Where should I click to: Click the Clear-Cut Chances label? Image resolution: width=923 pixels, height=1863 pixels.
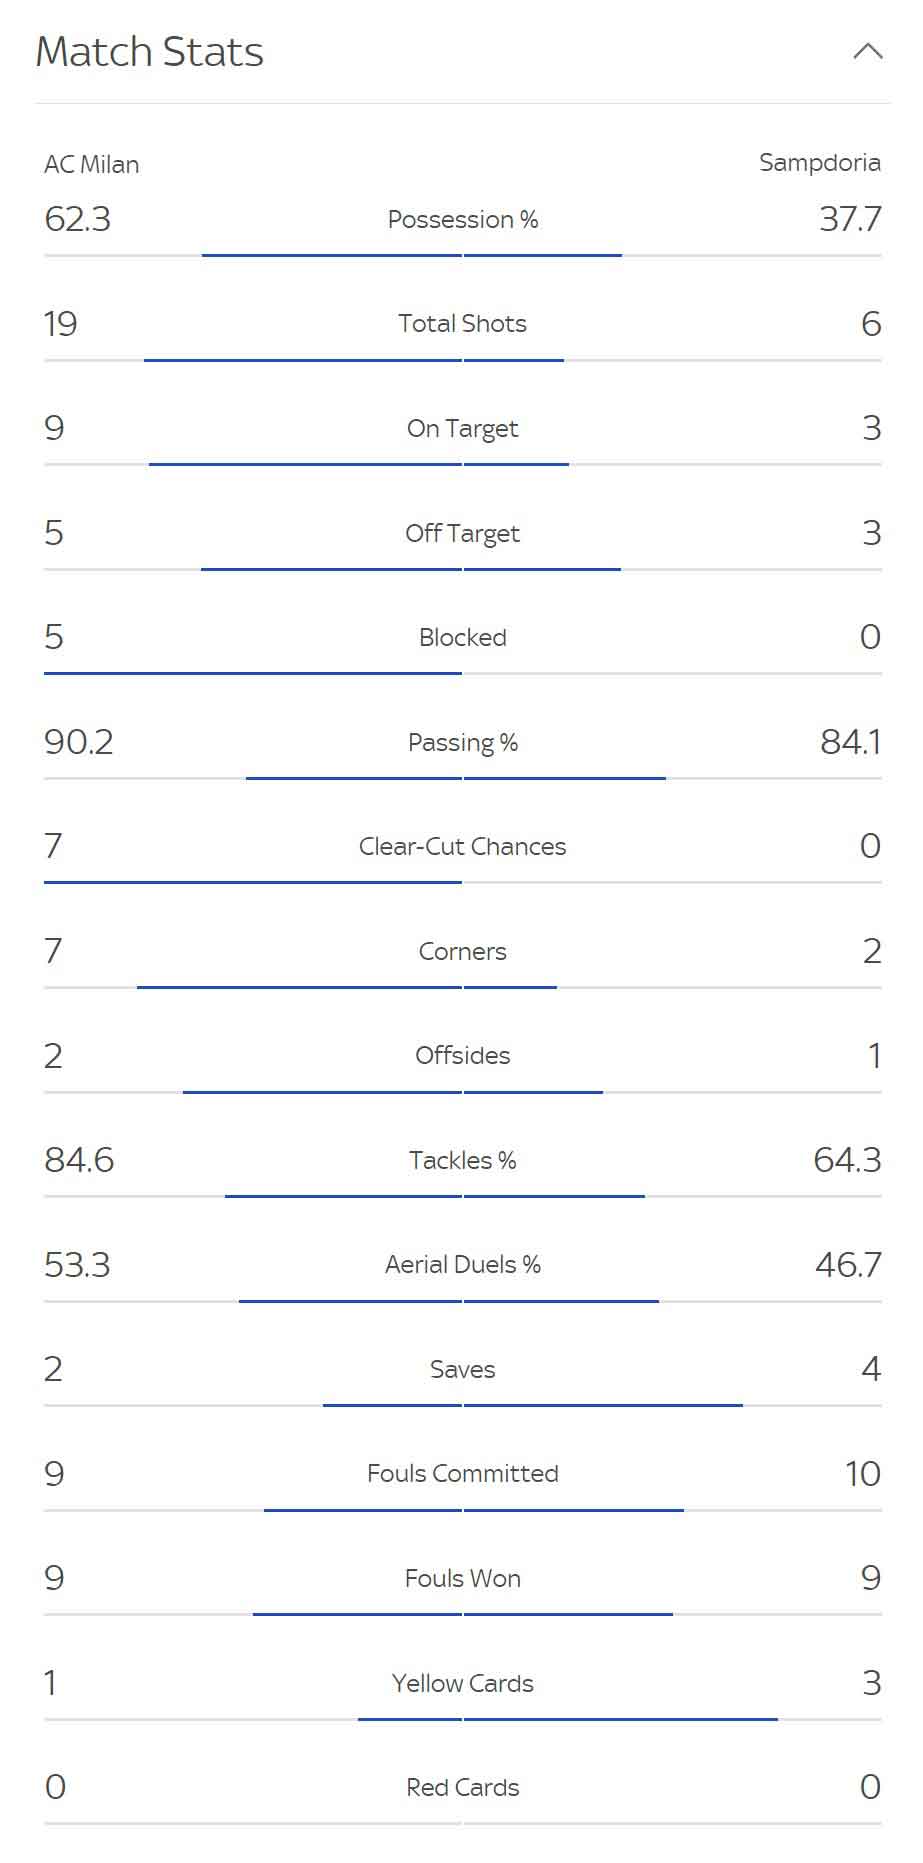(x=463, y=847)
